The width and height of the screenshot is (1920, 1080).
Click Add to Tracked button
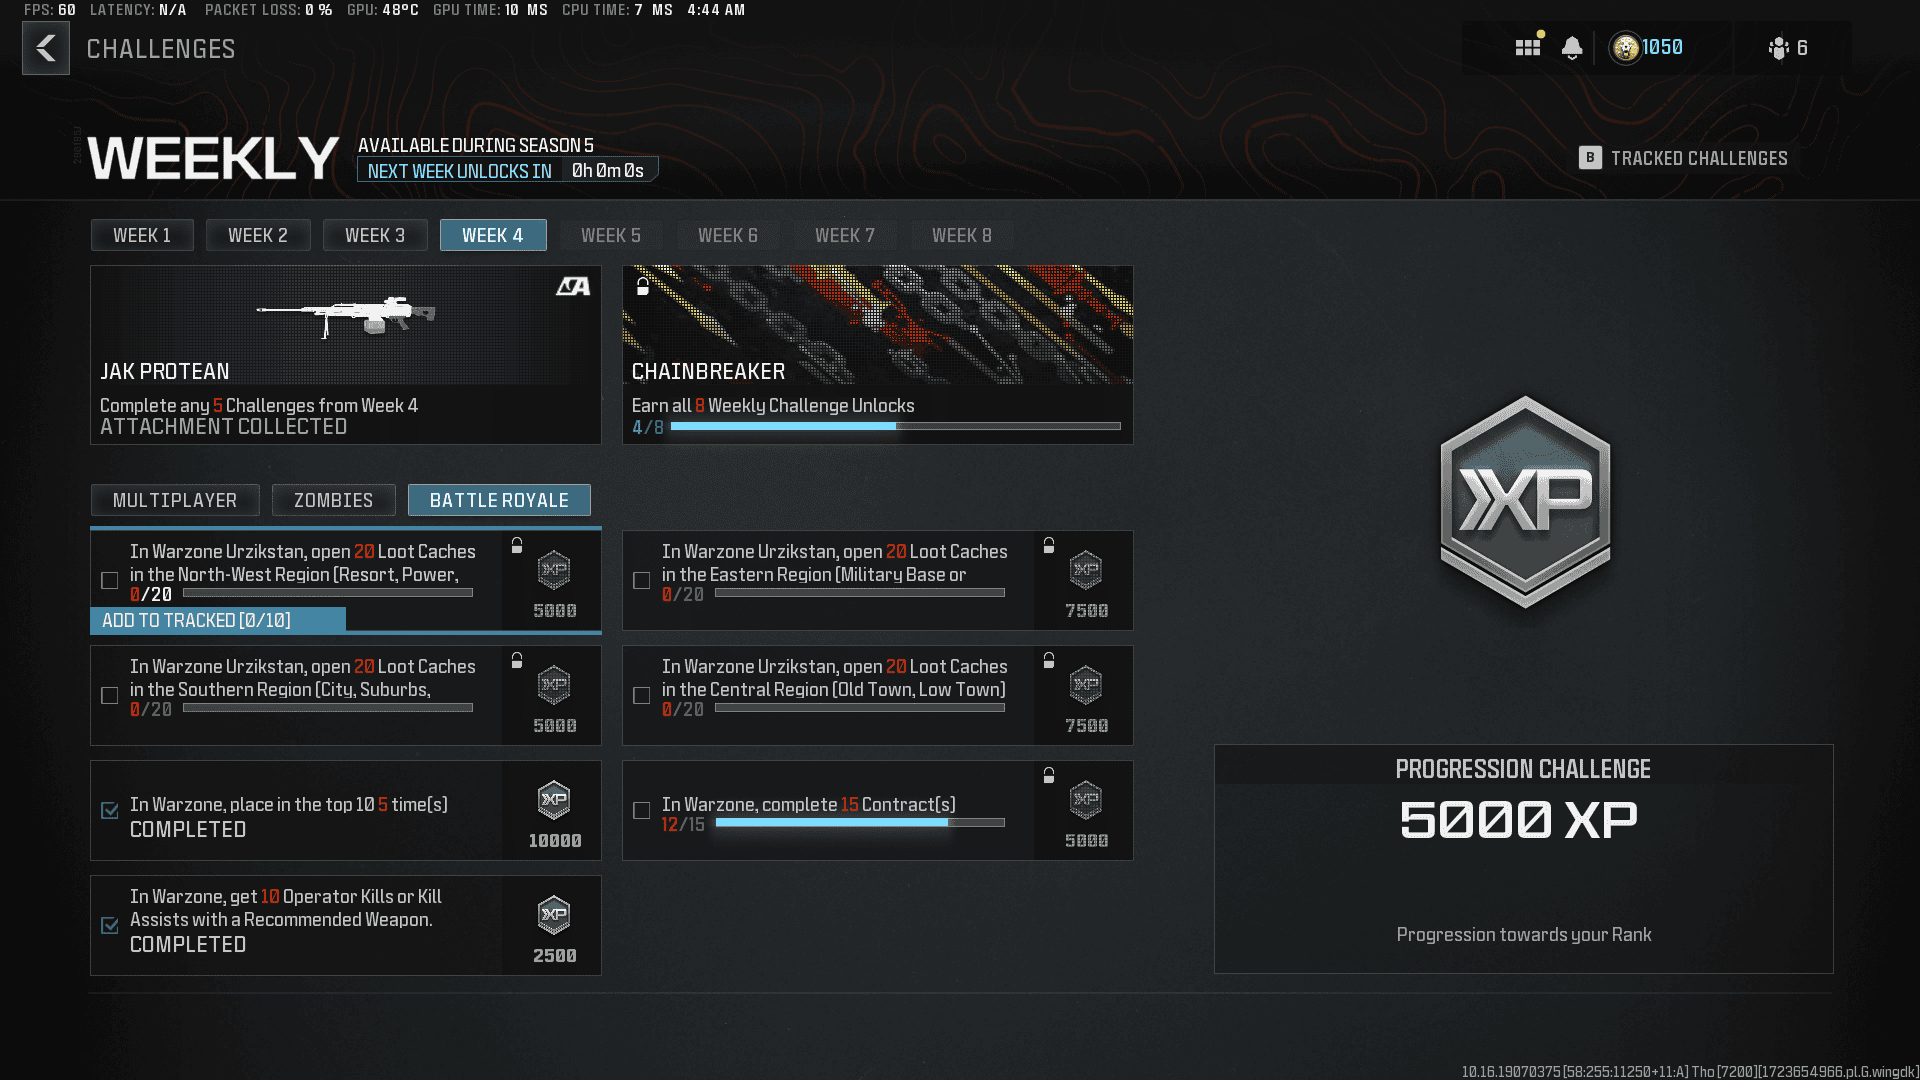point(218,620)
